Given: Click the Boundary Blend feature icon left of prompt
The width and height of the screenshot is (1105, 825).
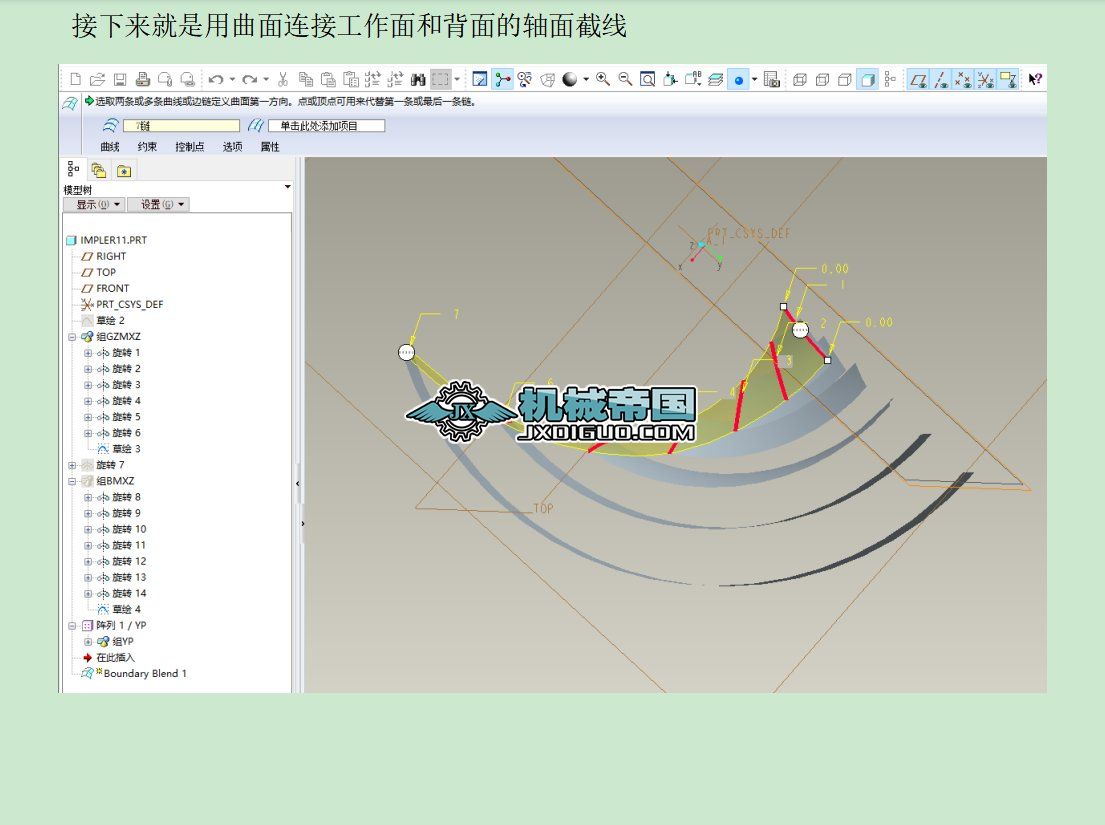Looking at the screenshot, I should [x=69, y=104].
